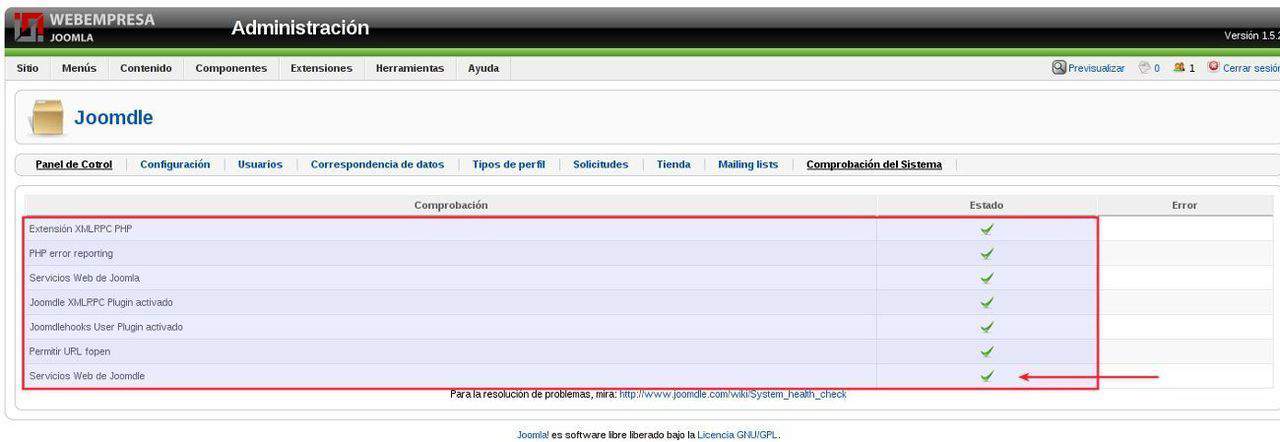Open the Mailing lists tab
The image size is (1280, 442).
tap(748, 164)
